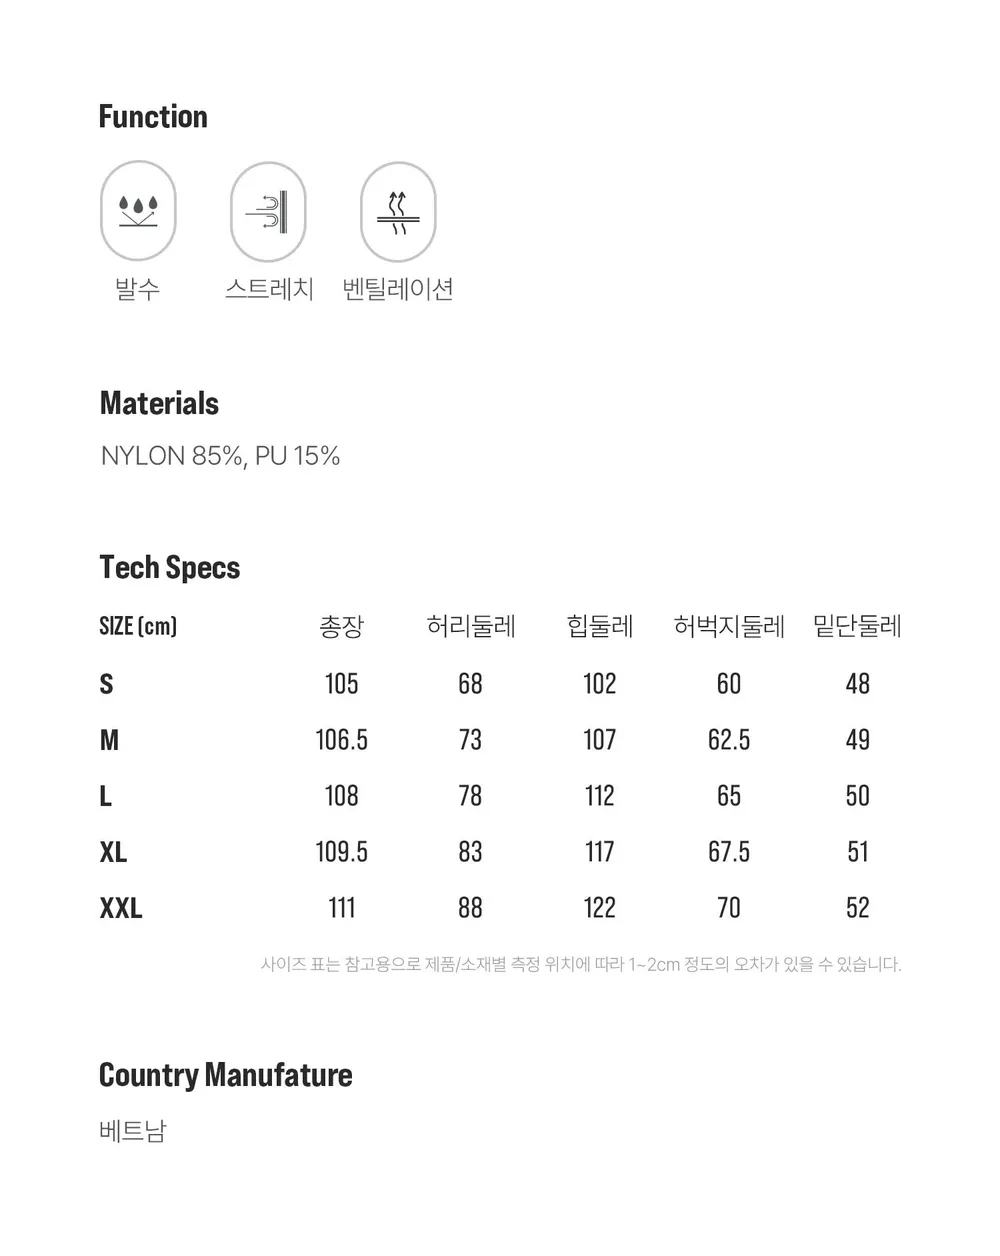1000x1256 pixels.
Task: Click the Country Manufature heading
Action: pos(226,1076)
